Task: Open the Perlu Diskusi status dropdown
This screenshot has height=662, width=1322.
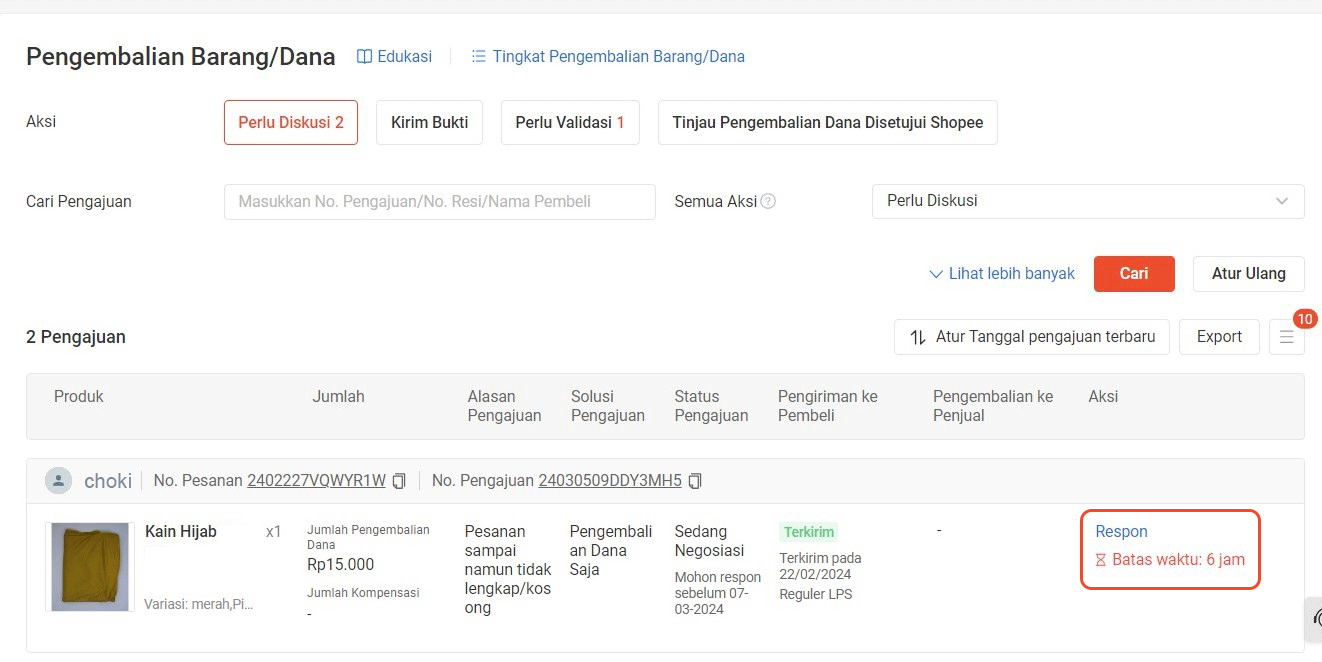Action: (x=1087, y=201)
